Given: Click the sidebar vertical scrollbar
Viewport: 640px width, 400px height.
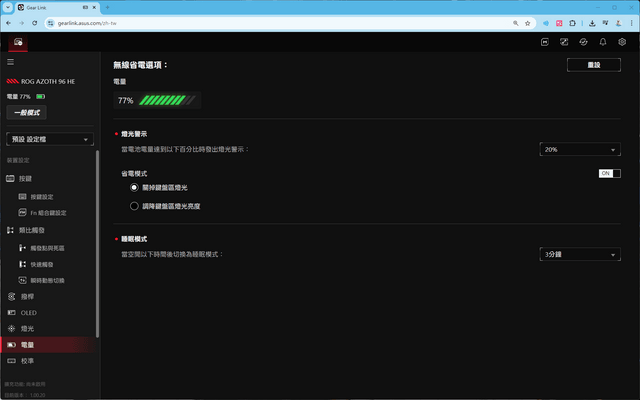Looking at the screenshot, I should 97,244.
